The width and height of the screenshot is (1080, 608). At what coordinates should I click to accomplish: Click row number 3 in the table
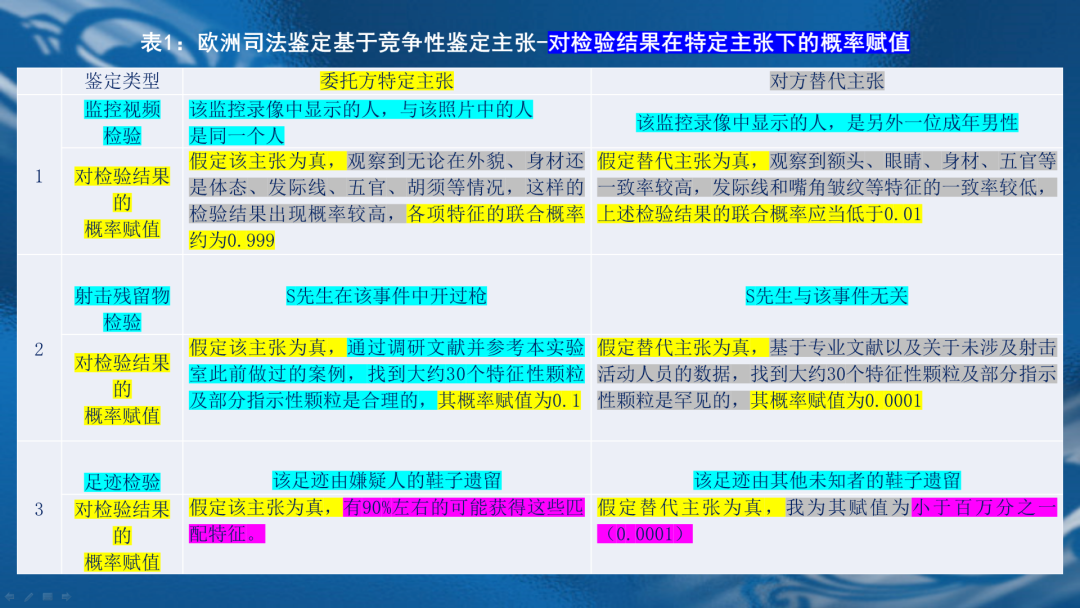point(39,510)
